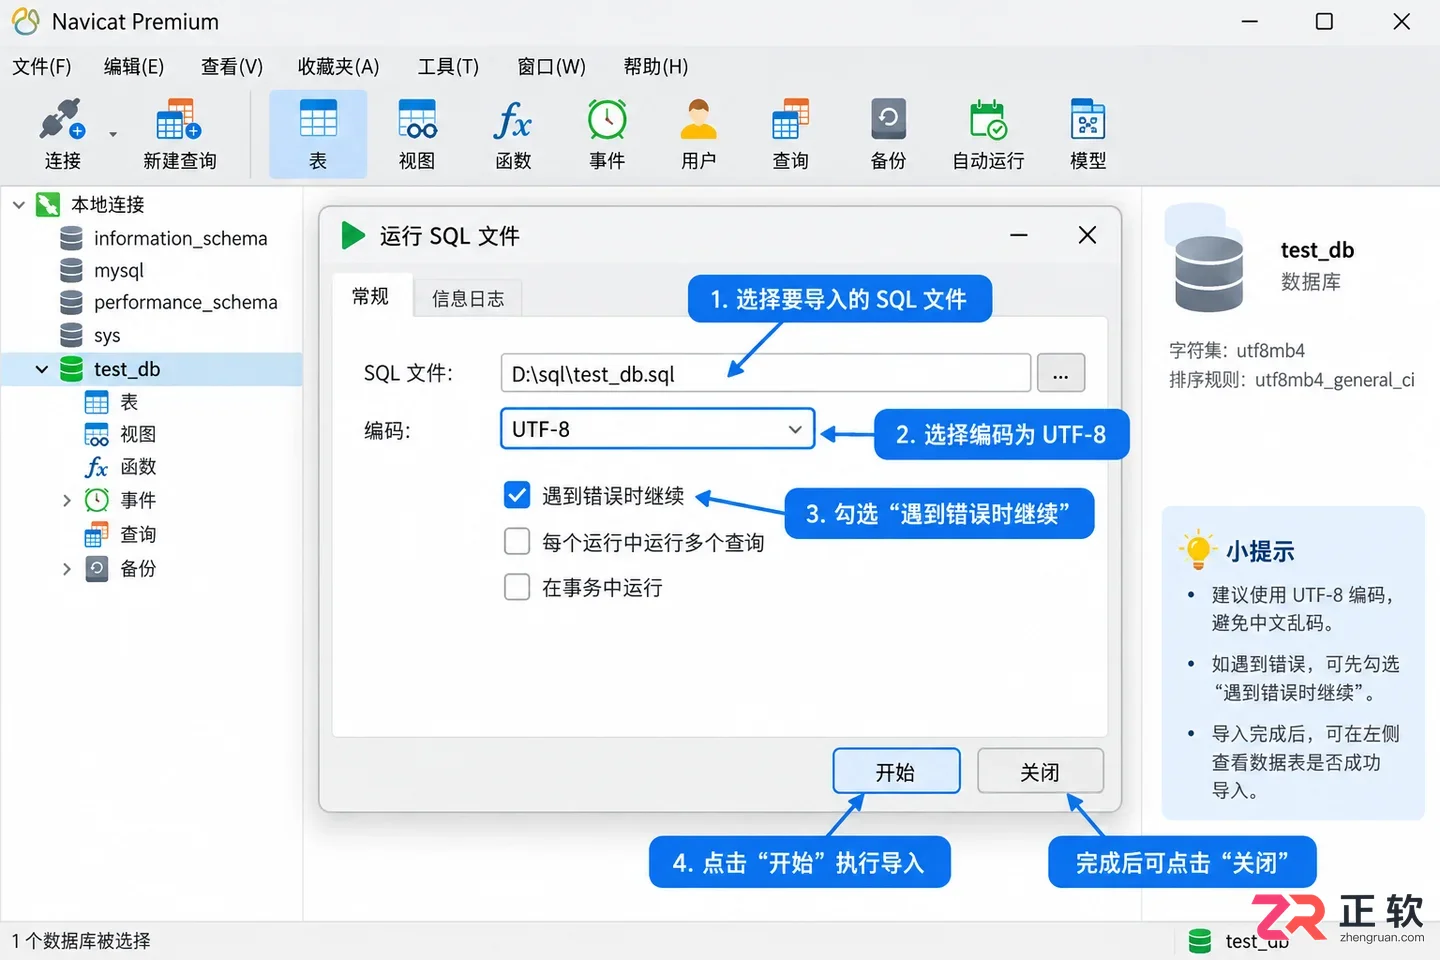Select the 常规 tab
Image resolution: width=1440 pixels, height=960 pixels.
371,296
